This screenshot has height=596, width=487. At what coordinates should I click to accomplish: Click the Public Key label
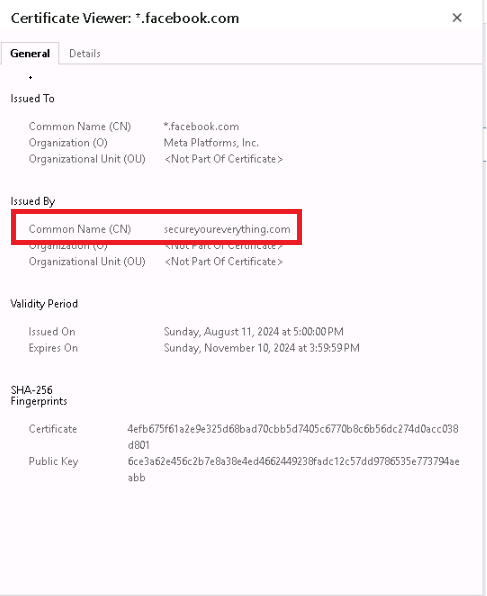53,461
